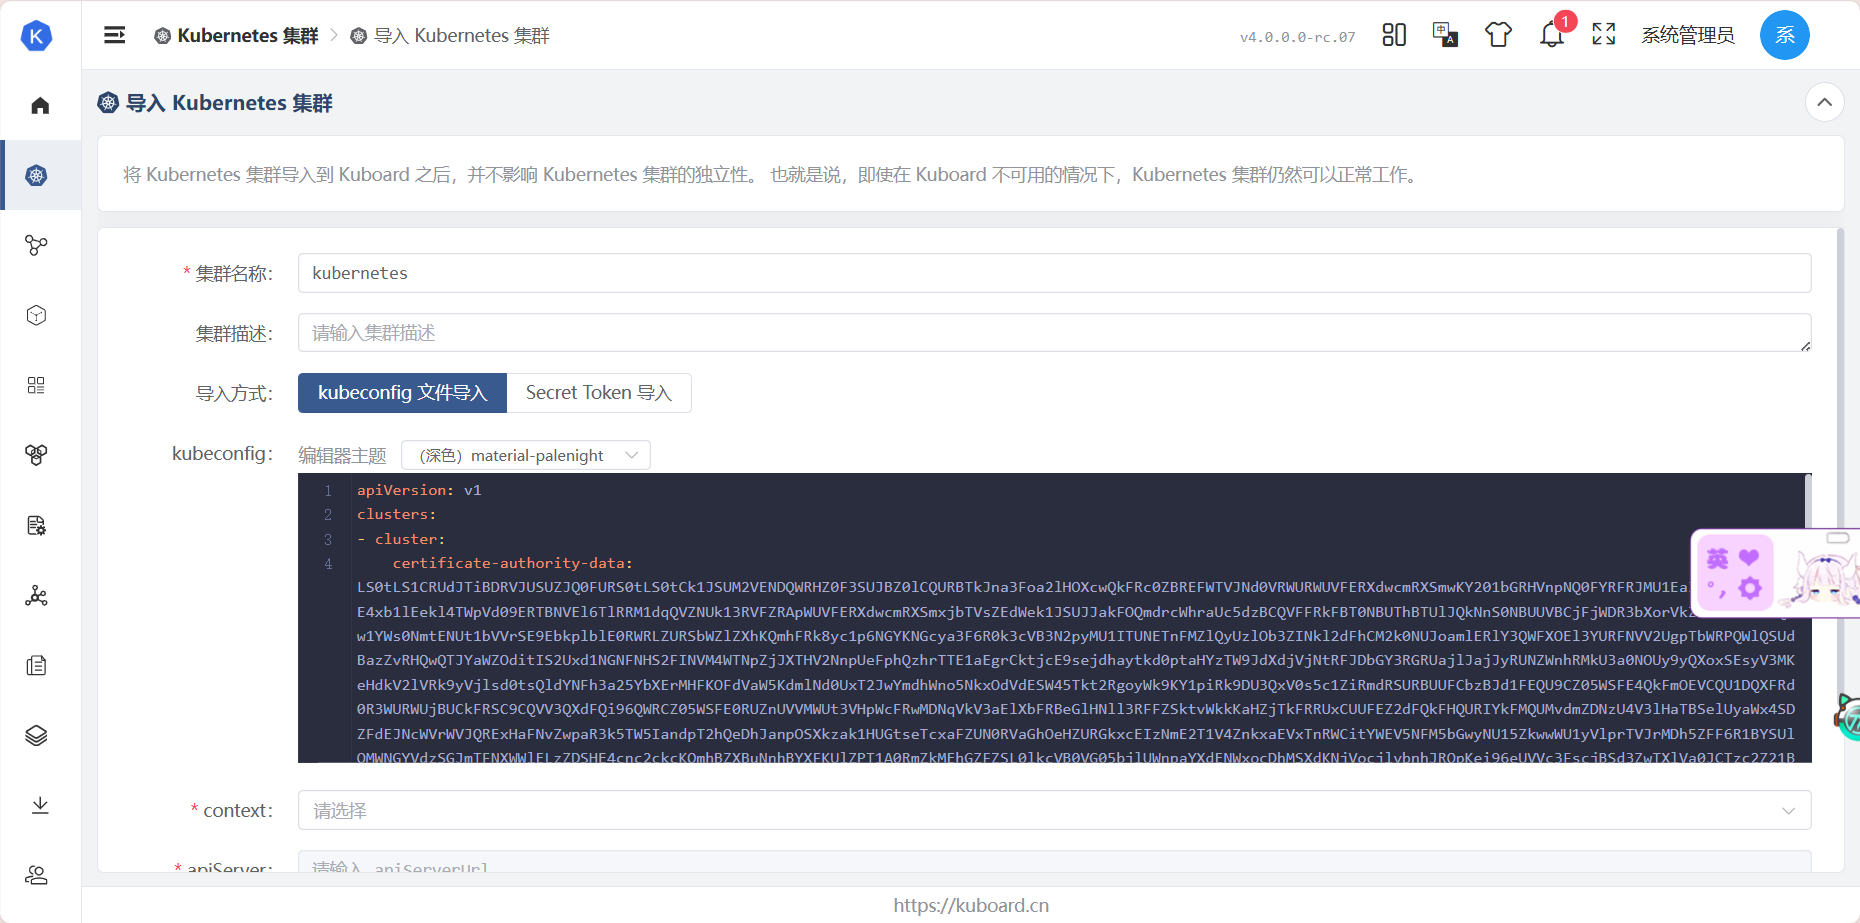1860x923 pixels.
Task: Select kubeconfig 文件导入 import method
Action: point(402,393)
